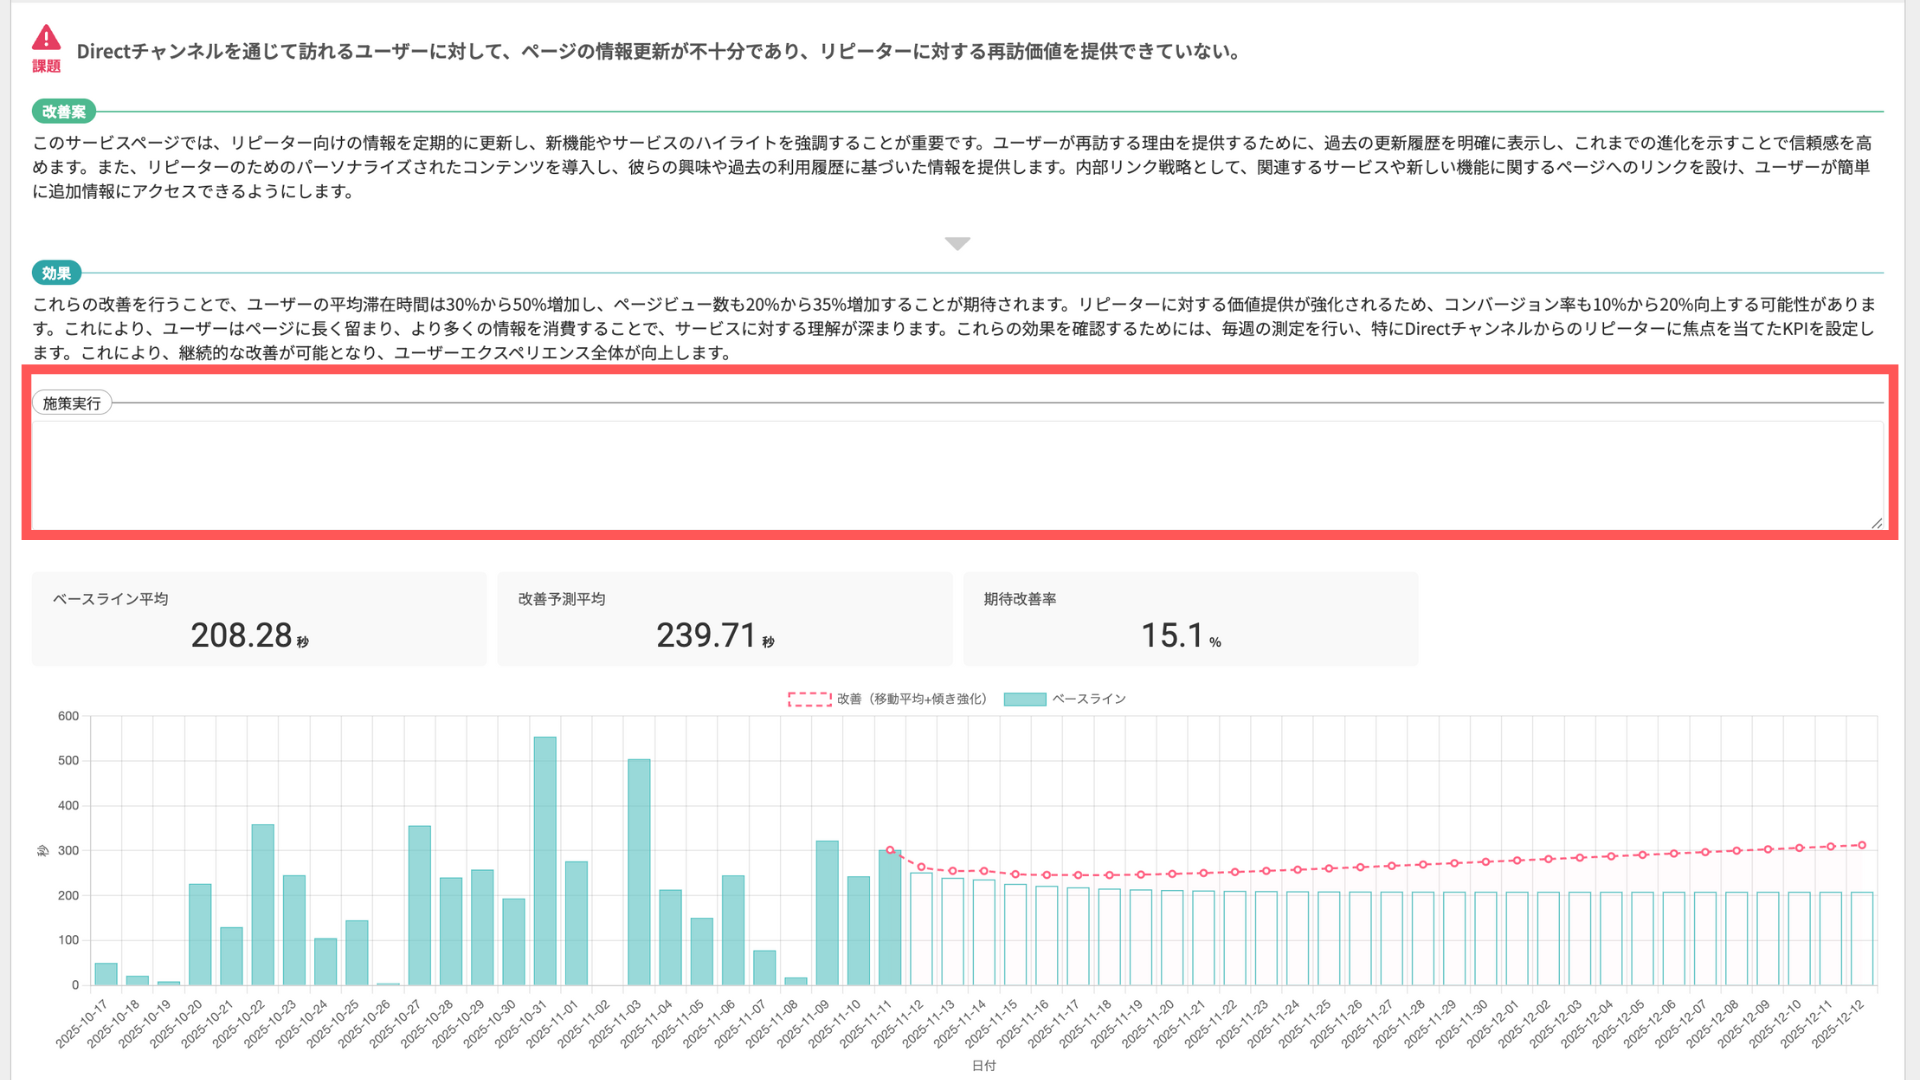Click the textarea resize grip in the corner
This screenshot has width=1920, height=1080.
[1876, 522]
